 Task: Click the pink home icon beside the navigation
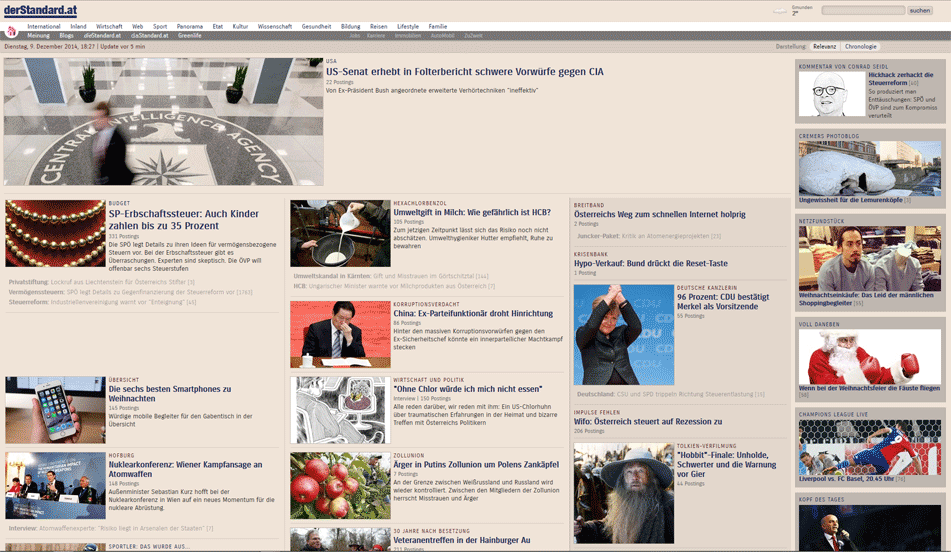[x=11, y=31]
